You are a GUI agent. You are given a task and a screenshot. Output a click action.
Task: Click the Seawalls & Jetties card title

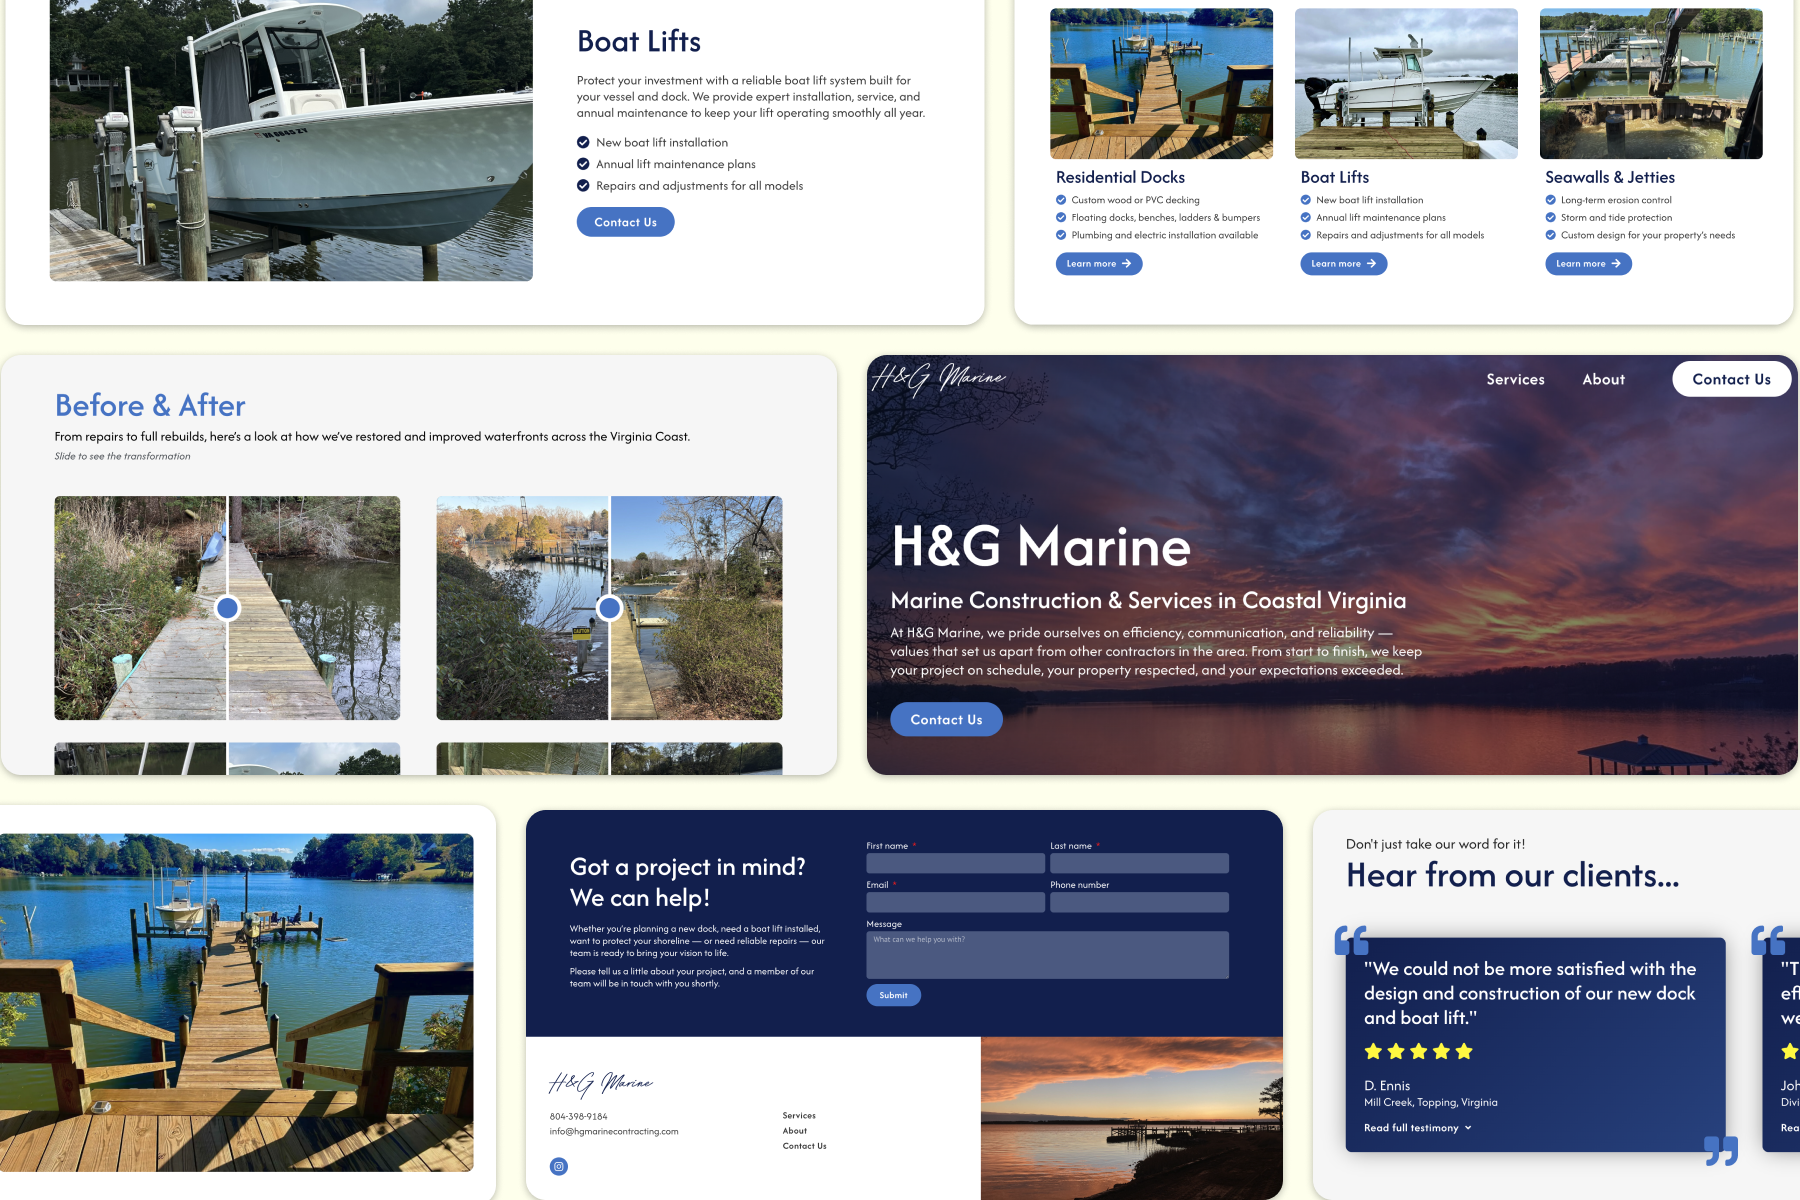[x=1610, y=177]
